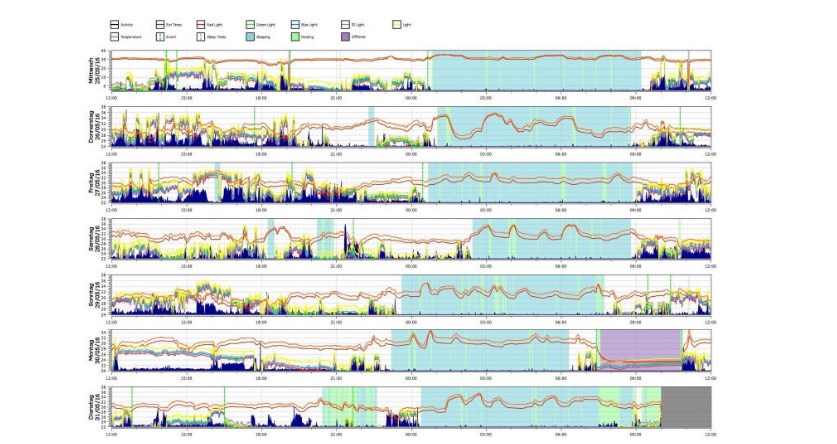Click the gray no-data block on Dienstag
This screenshot has width=837, height=444.
[x=686, y=407]
